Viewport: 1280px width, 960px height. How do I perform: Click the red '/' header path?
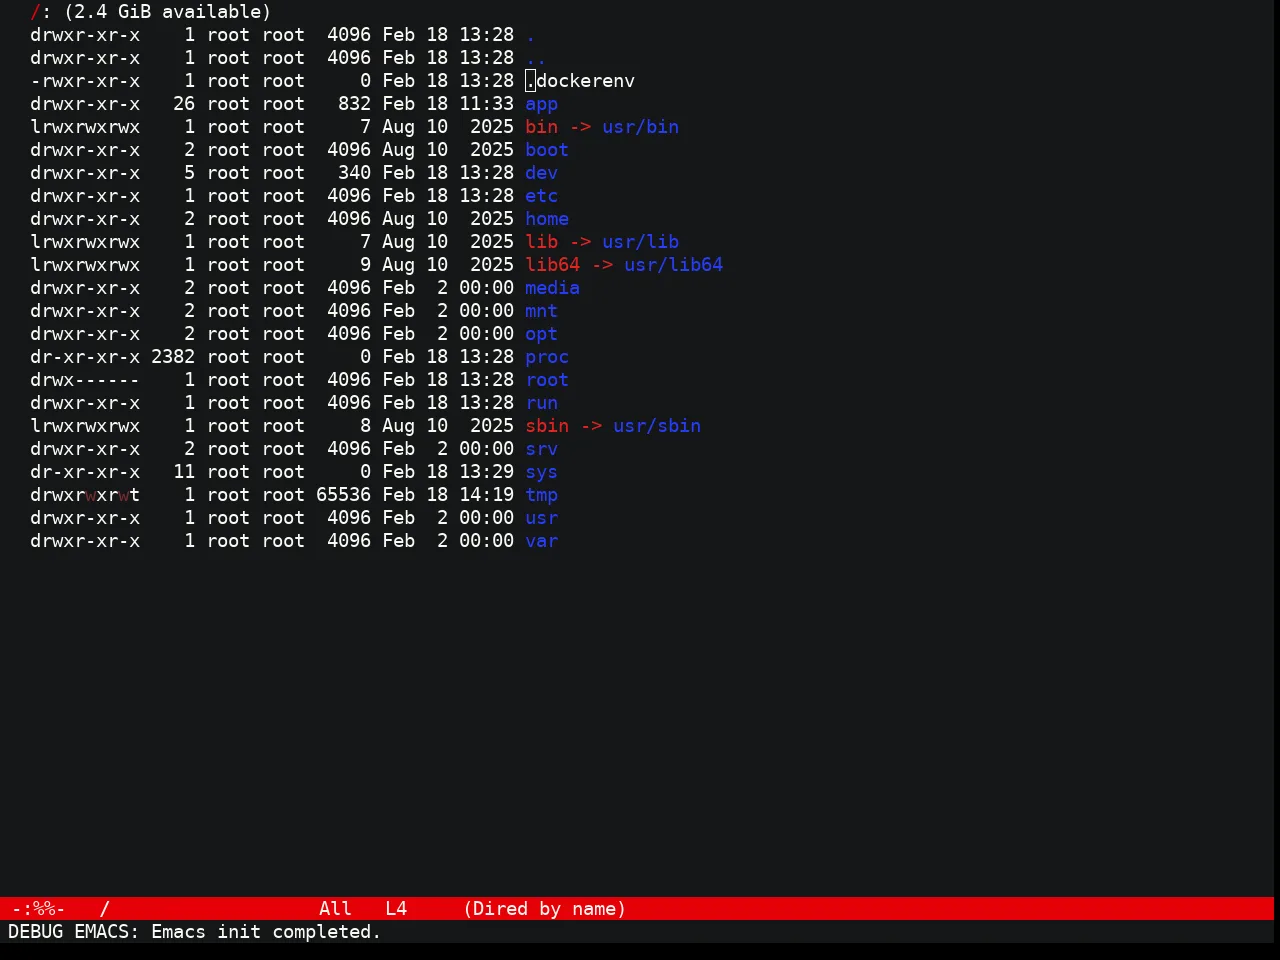click(35, 12)
